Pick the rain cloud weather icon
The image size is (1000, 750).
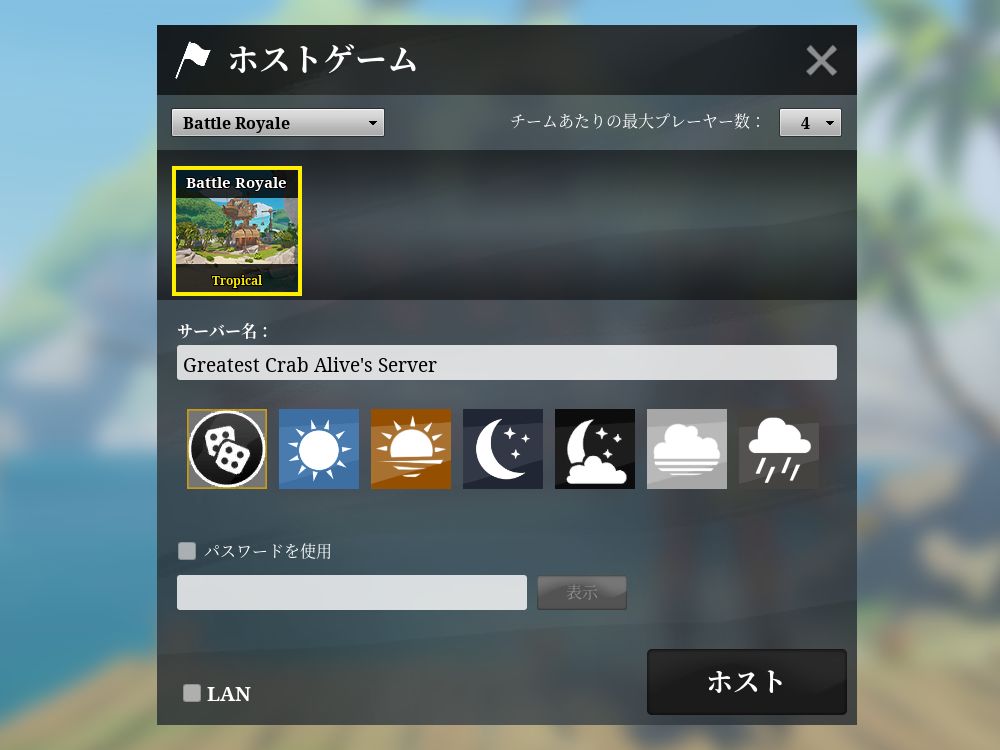(779, 449)
